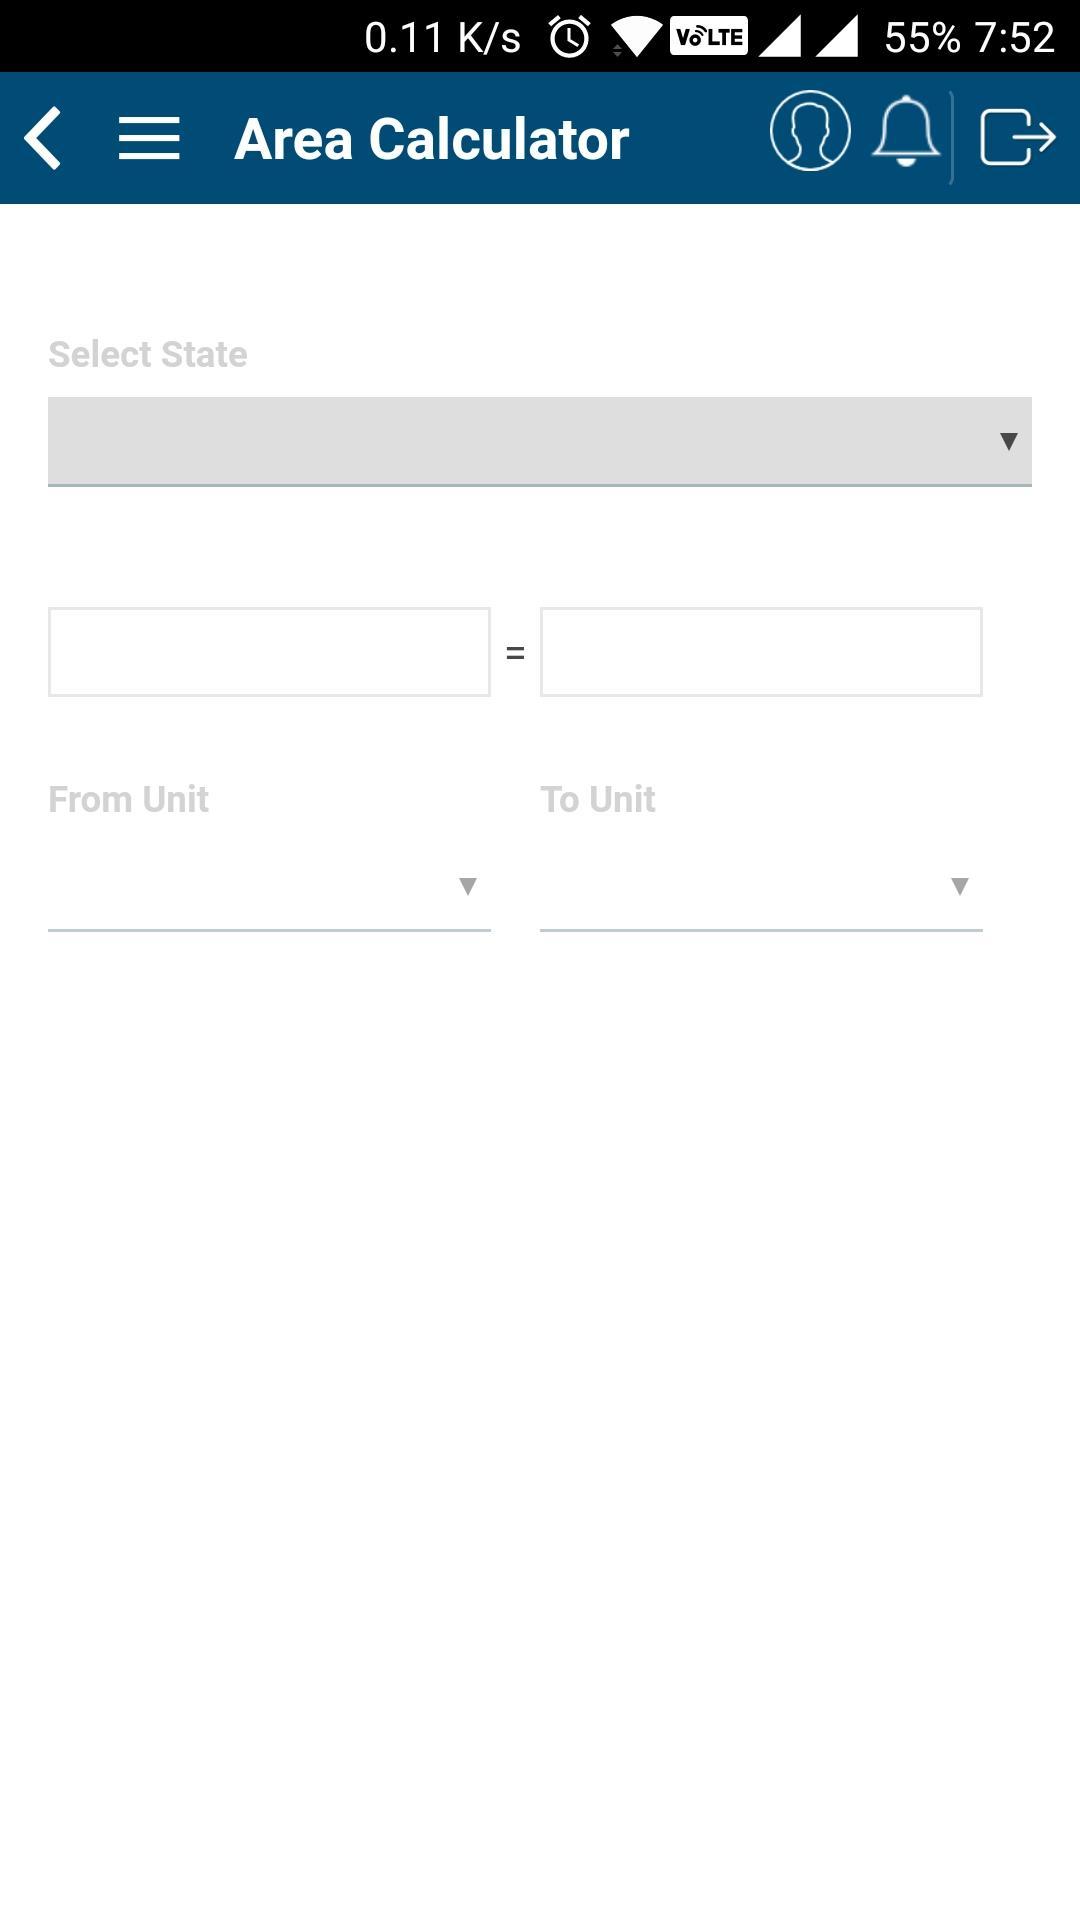This screenshot has height=1920, width=1080.
Task: Focus the input box left of equals sign
Action: click(269, 652)
